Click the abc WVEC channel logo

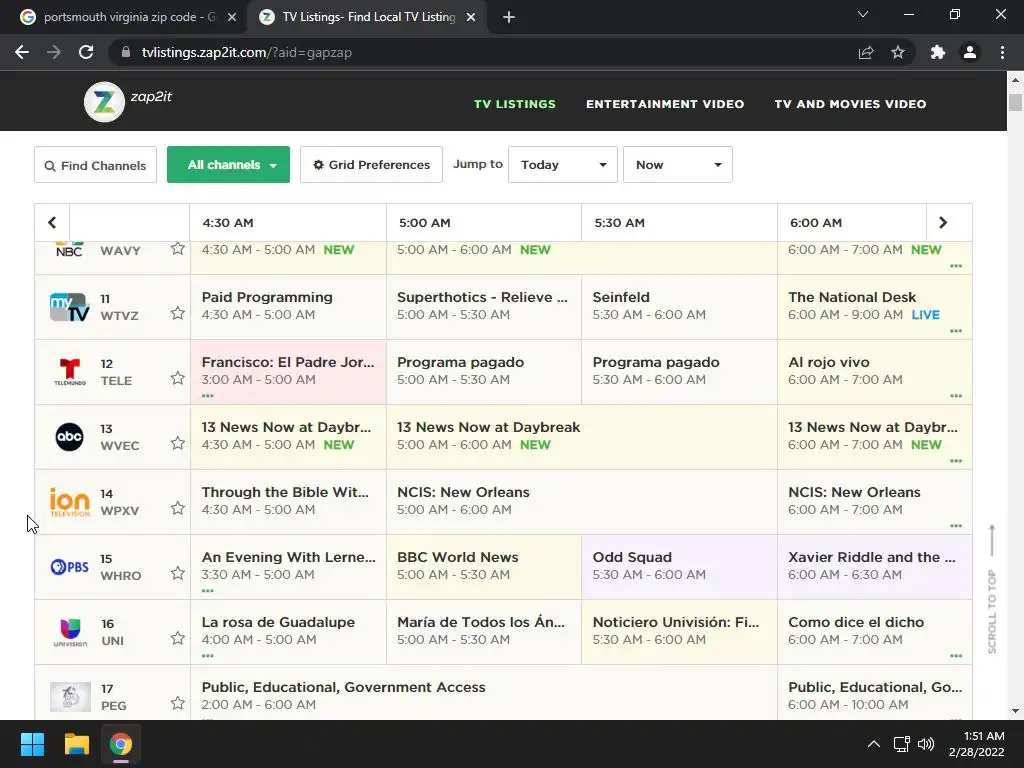(x=69, y=437)
